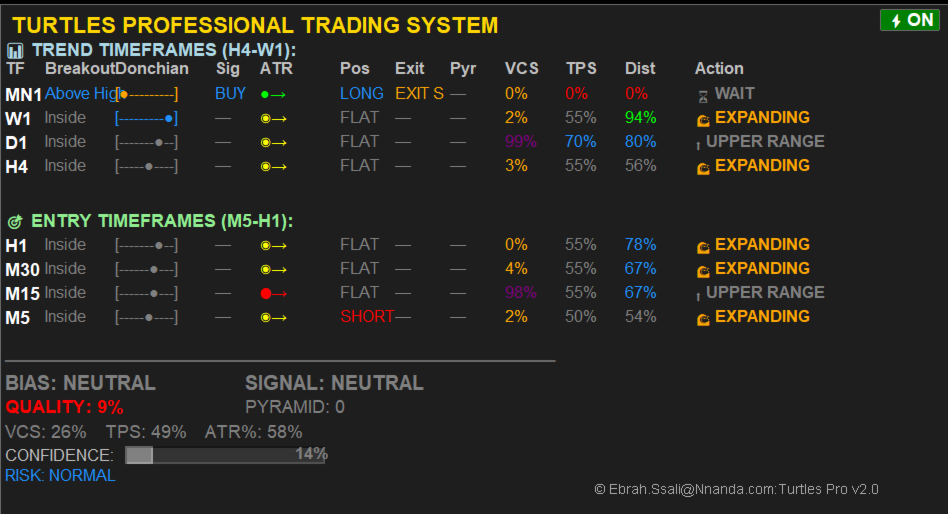
Task: Toggle the green ON power button
Action: (x=909, y=20)
